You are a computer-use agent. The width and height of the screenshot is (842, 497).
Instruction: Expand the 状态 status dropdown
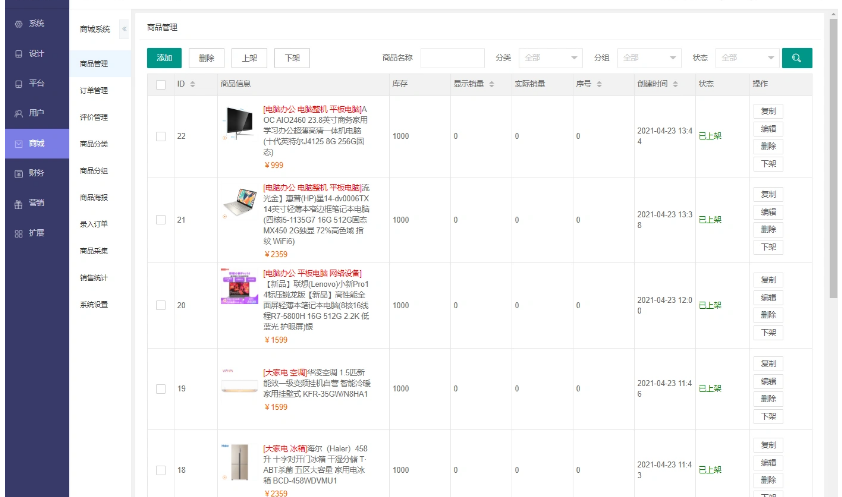(x=746, y=58)
